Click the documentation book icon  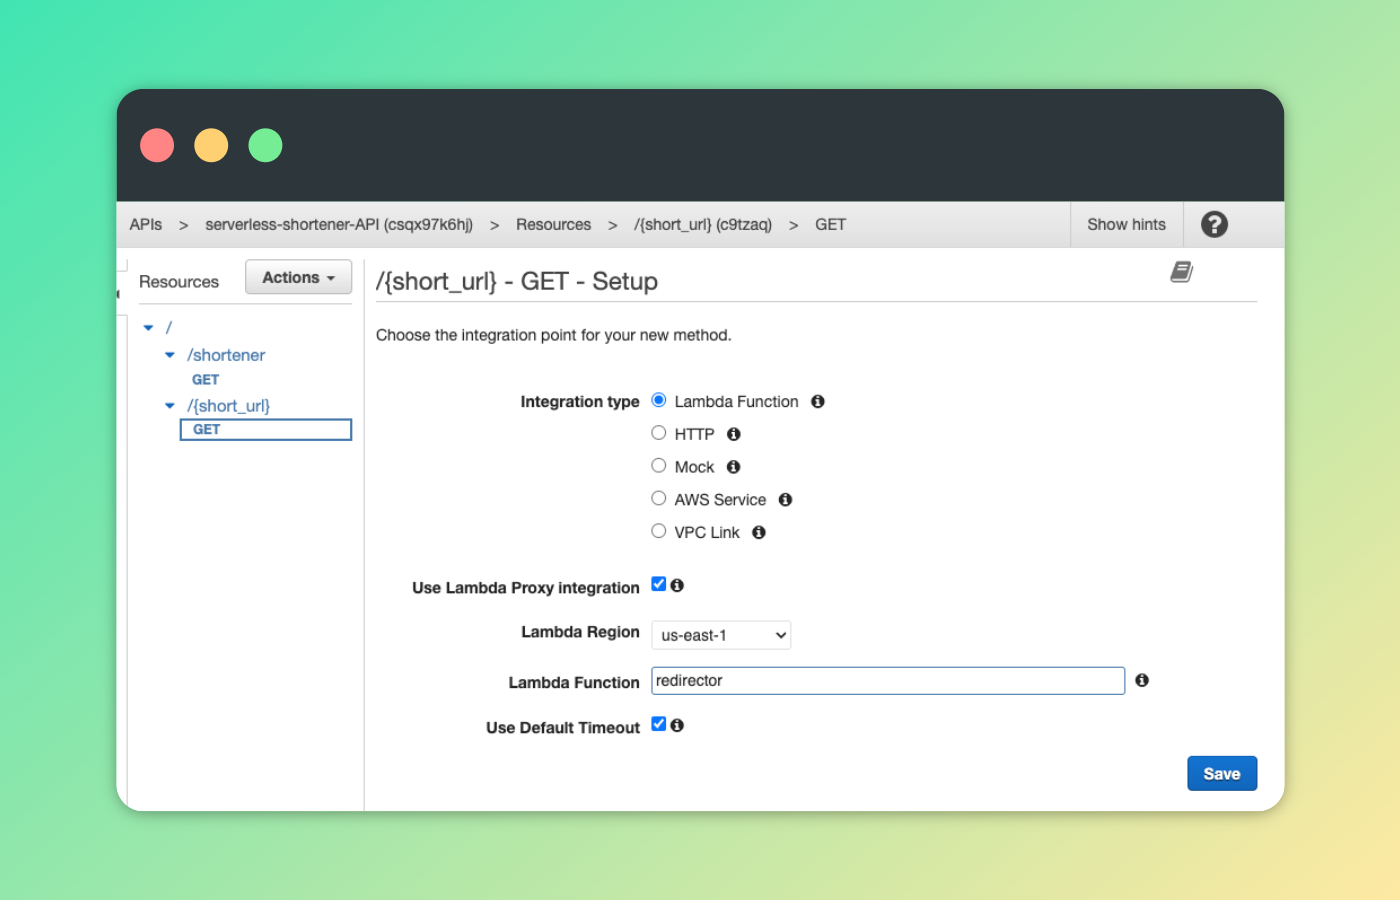(x=1181, y=271)
